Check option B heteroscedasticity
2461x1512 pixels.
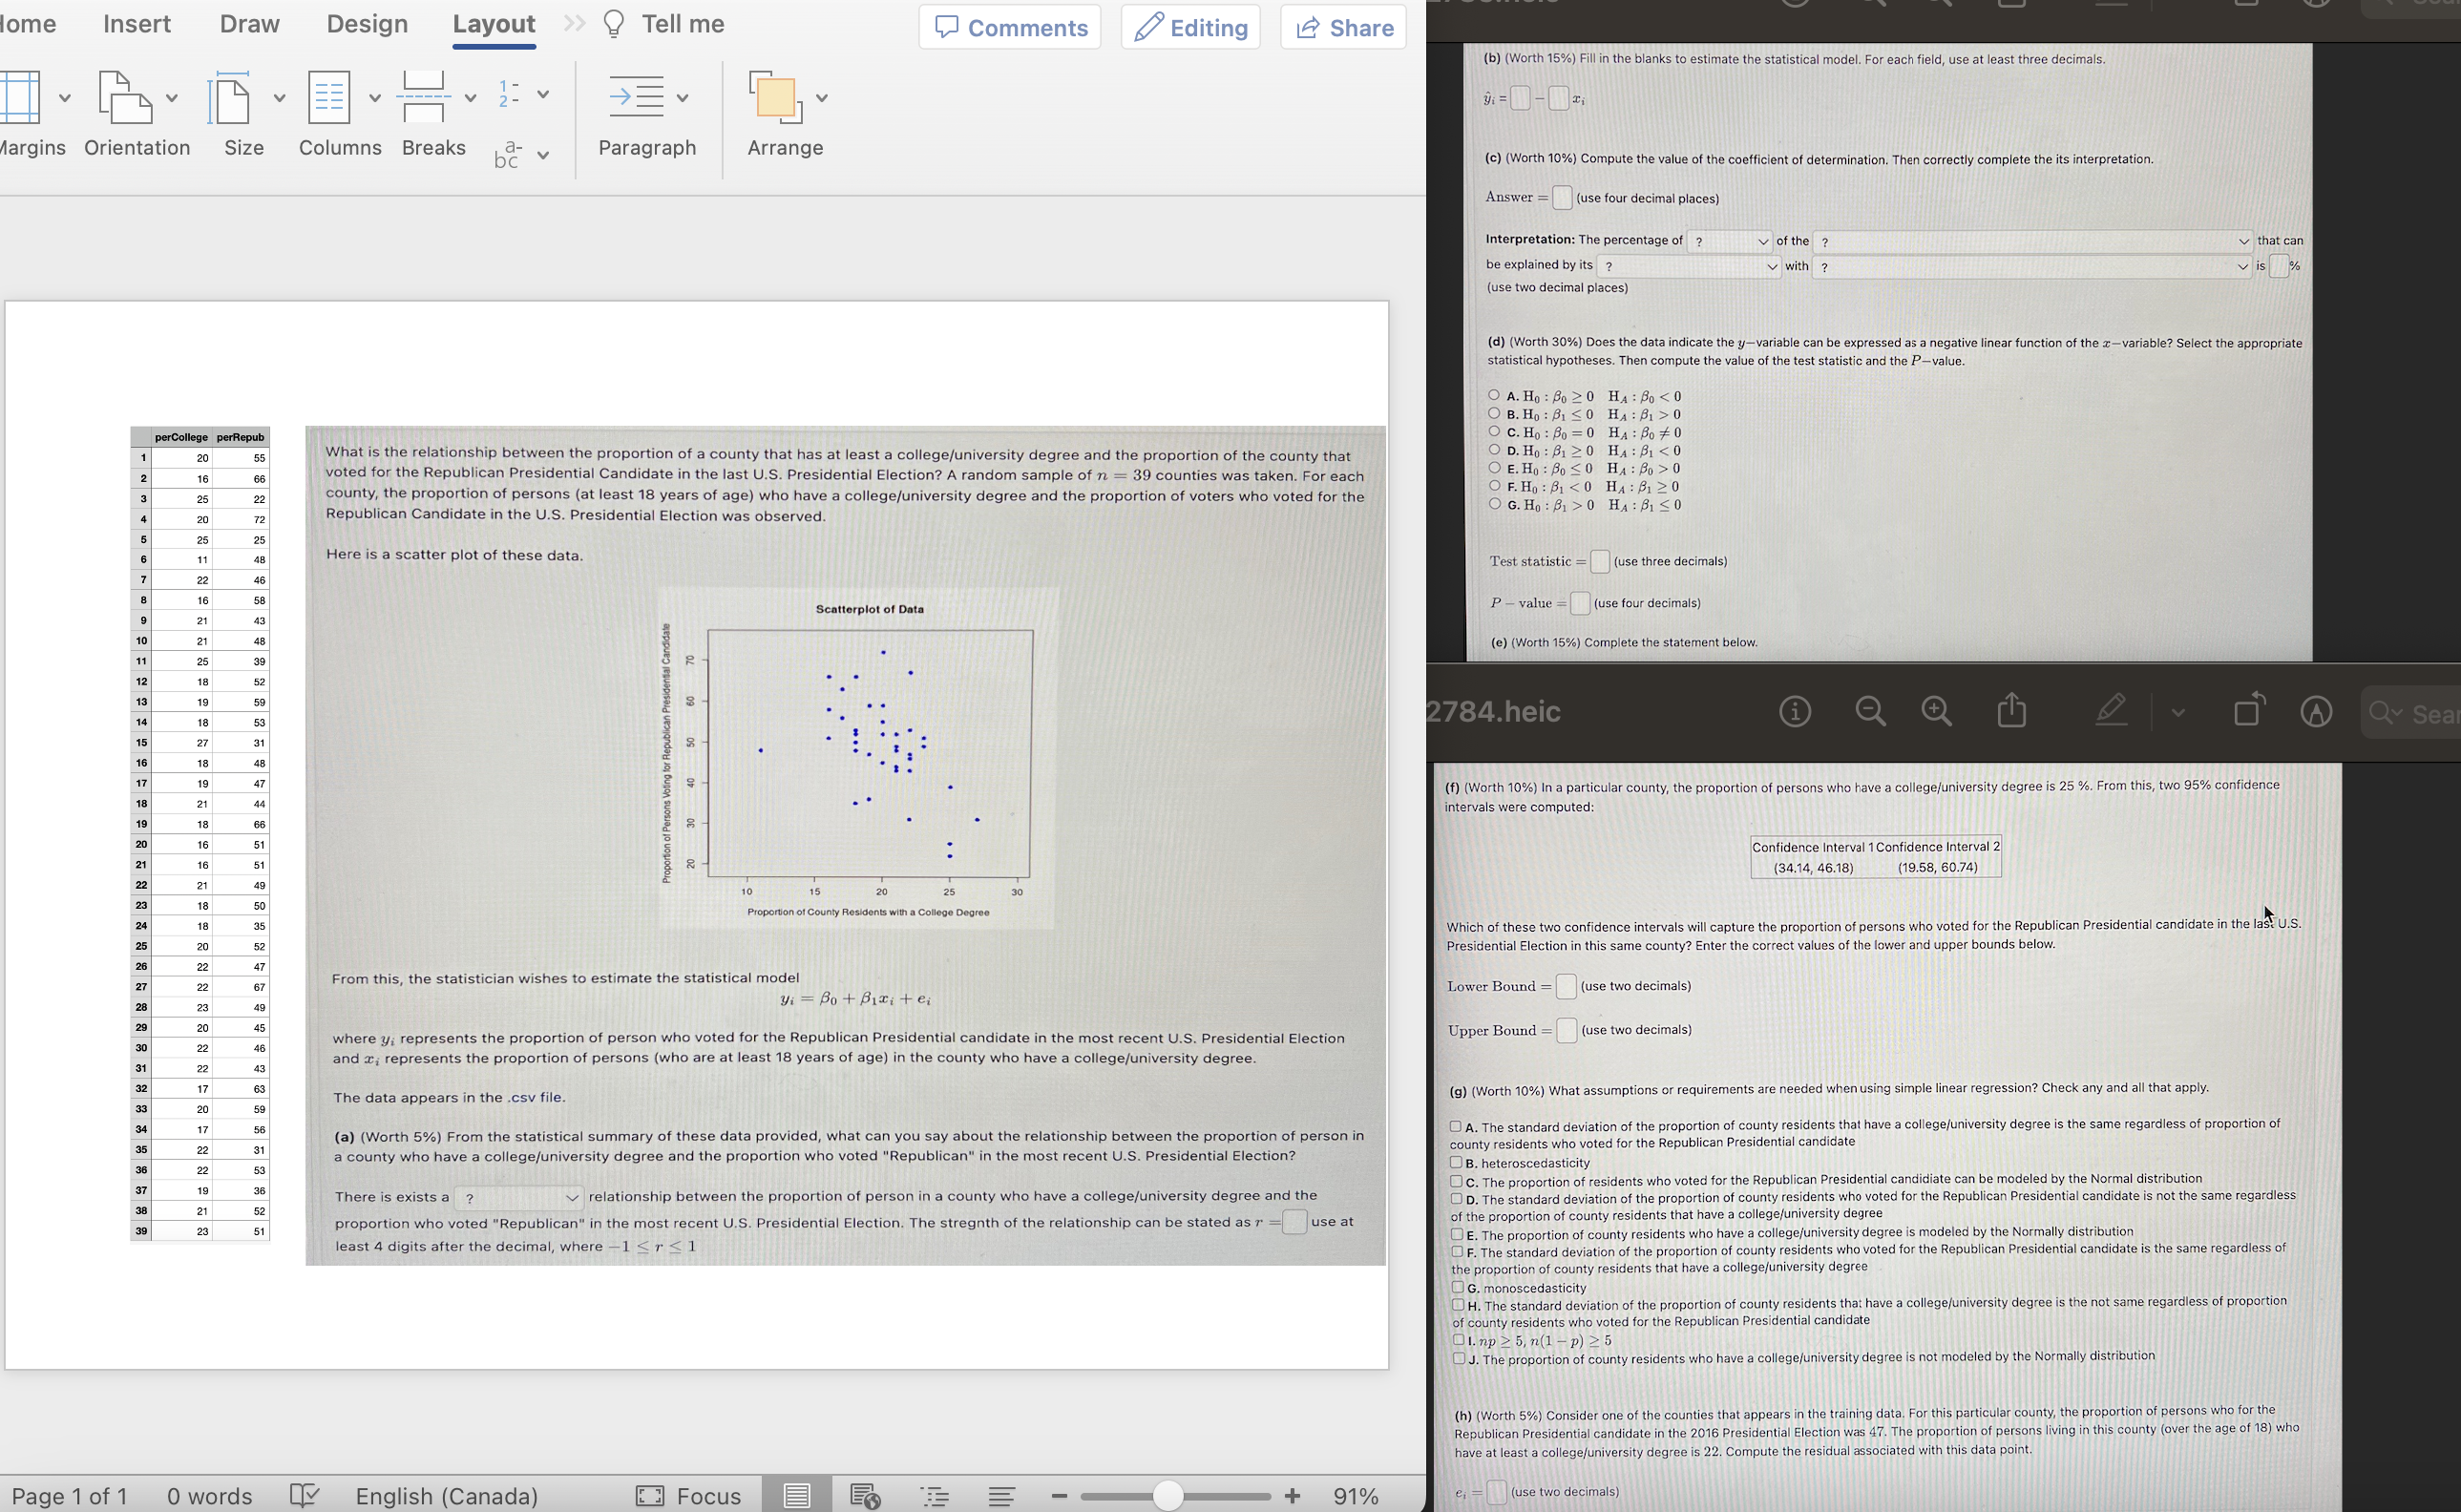click(x=1457, y=1162)
